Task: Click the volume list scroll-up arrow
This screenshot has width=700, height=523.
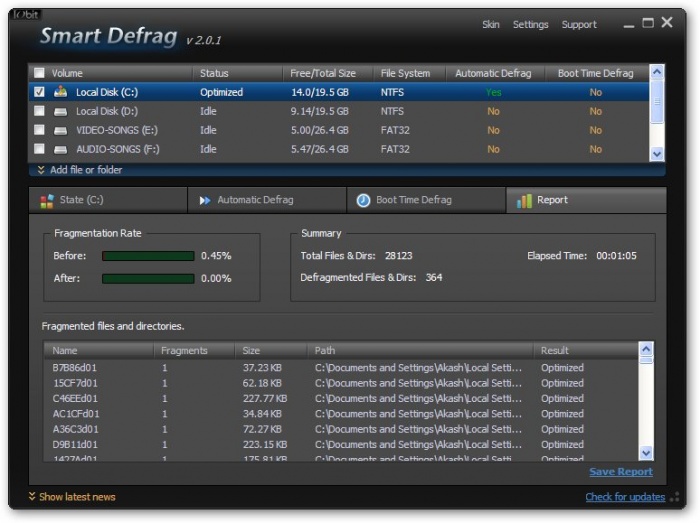Action: [657, 72]
